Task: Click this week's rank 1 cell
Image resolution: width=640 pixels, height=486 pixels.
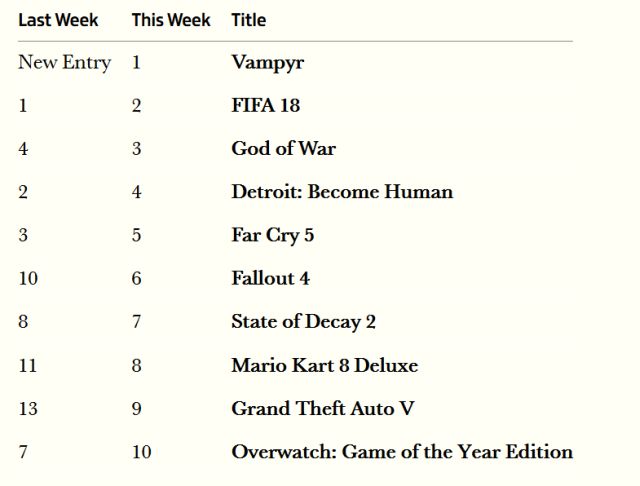Action: coord(136,62)
